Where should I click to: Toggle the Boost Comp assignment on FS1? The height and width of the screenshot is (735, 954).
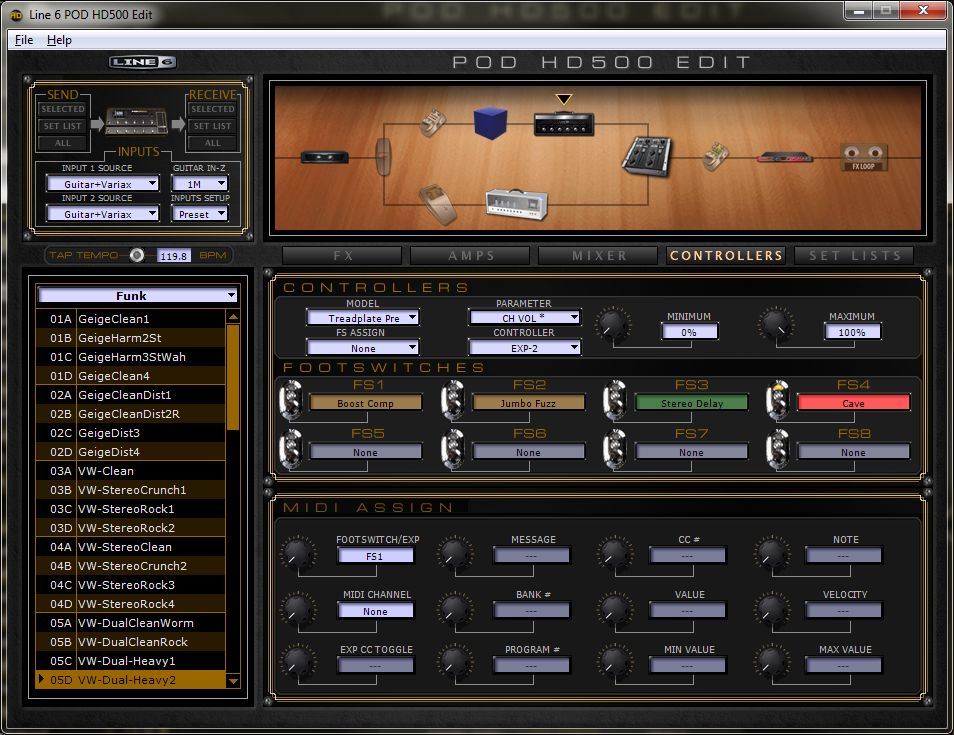(366, 403)
